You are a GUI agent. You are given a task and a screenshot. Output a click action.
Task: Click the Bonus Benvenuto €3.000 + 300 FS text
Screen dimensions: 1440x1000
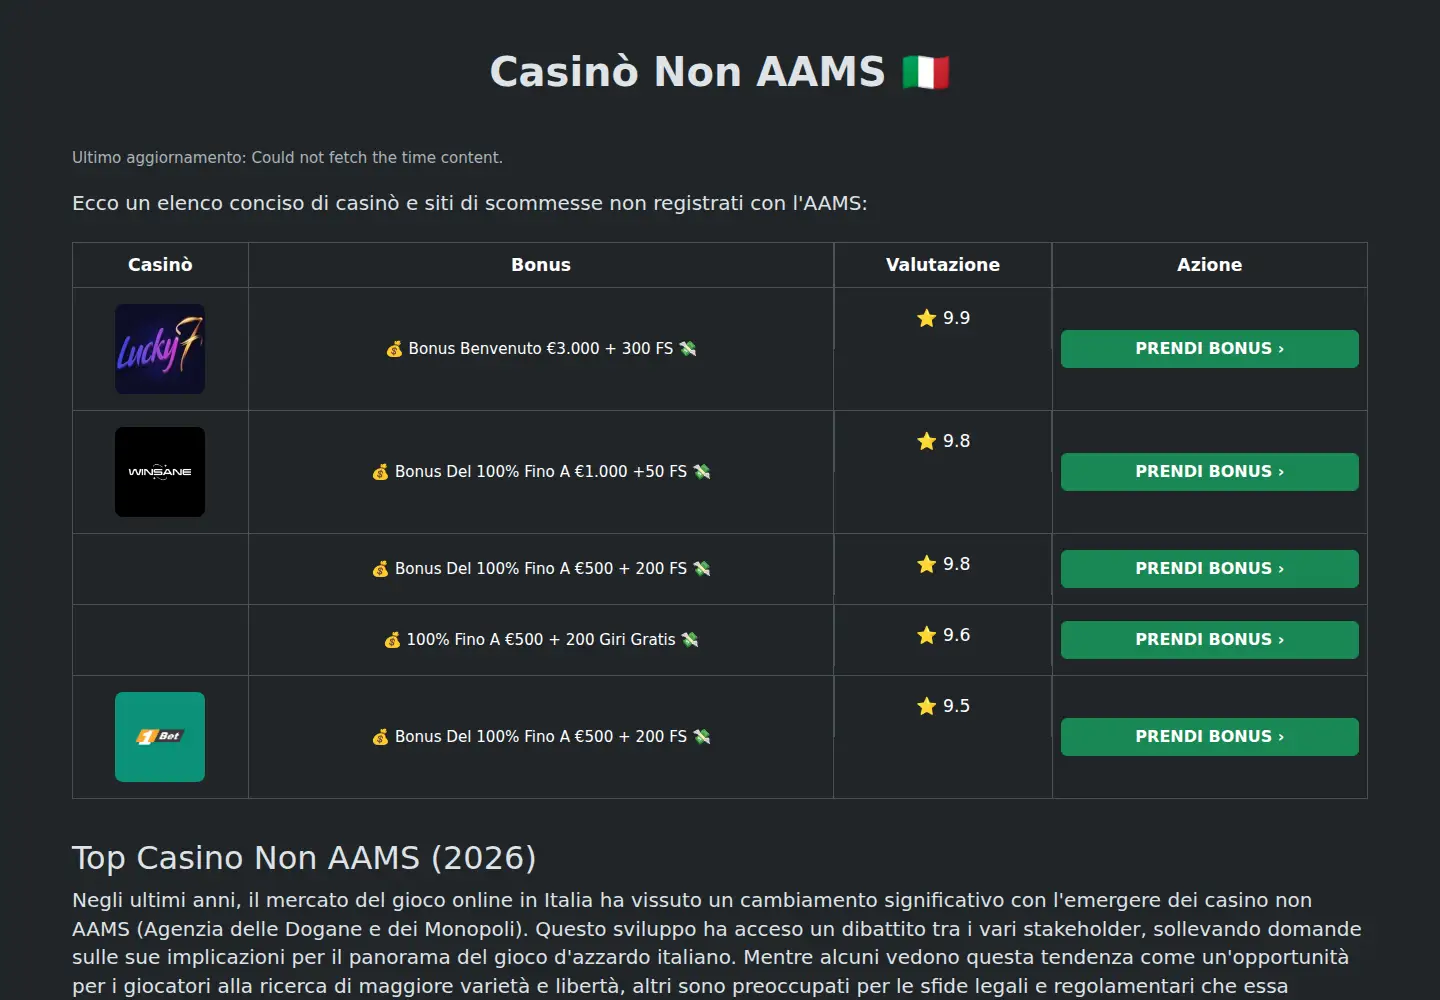(x=541, y=349)
